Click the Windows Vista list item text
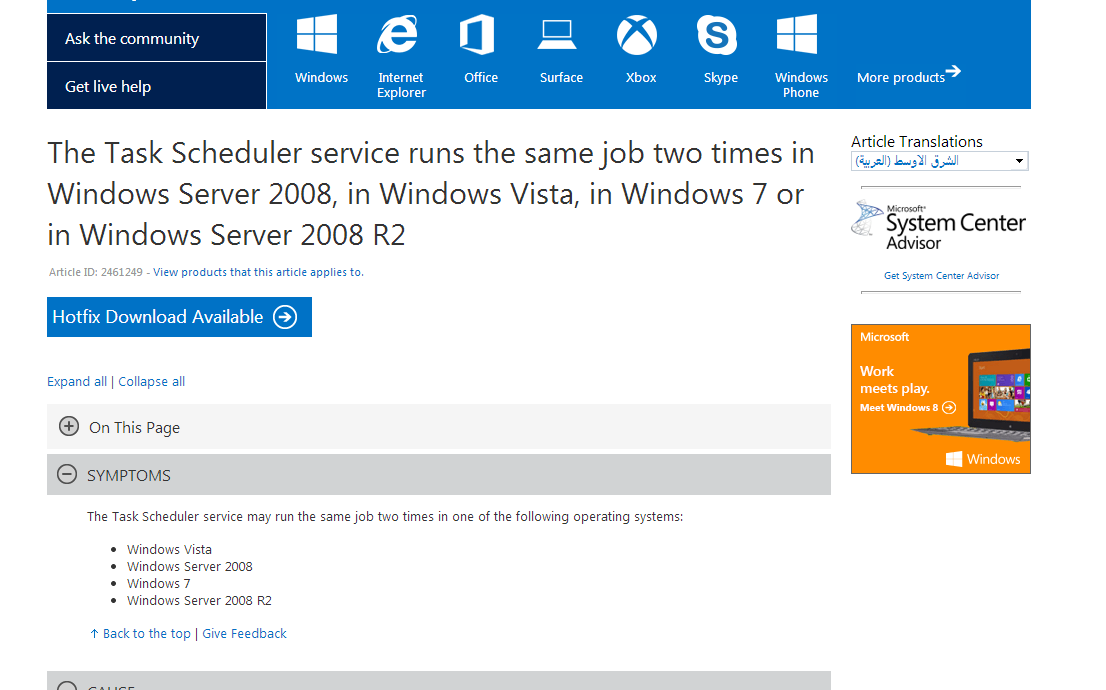The height and width of the screenshot is (690, 1106). pyautogui.click(x=169, y=550)
